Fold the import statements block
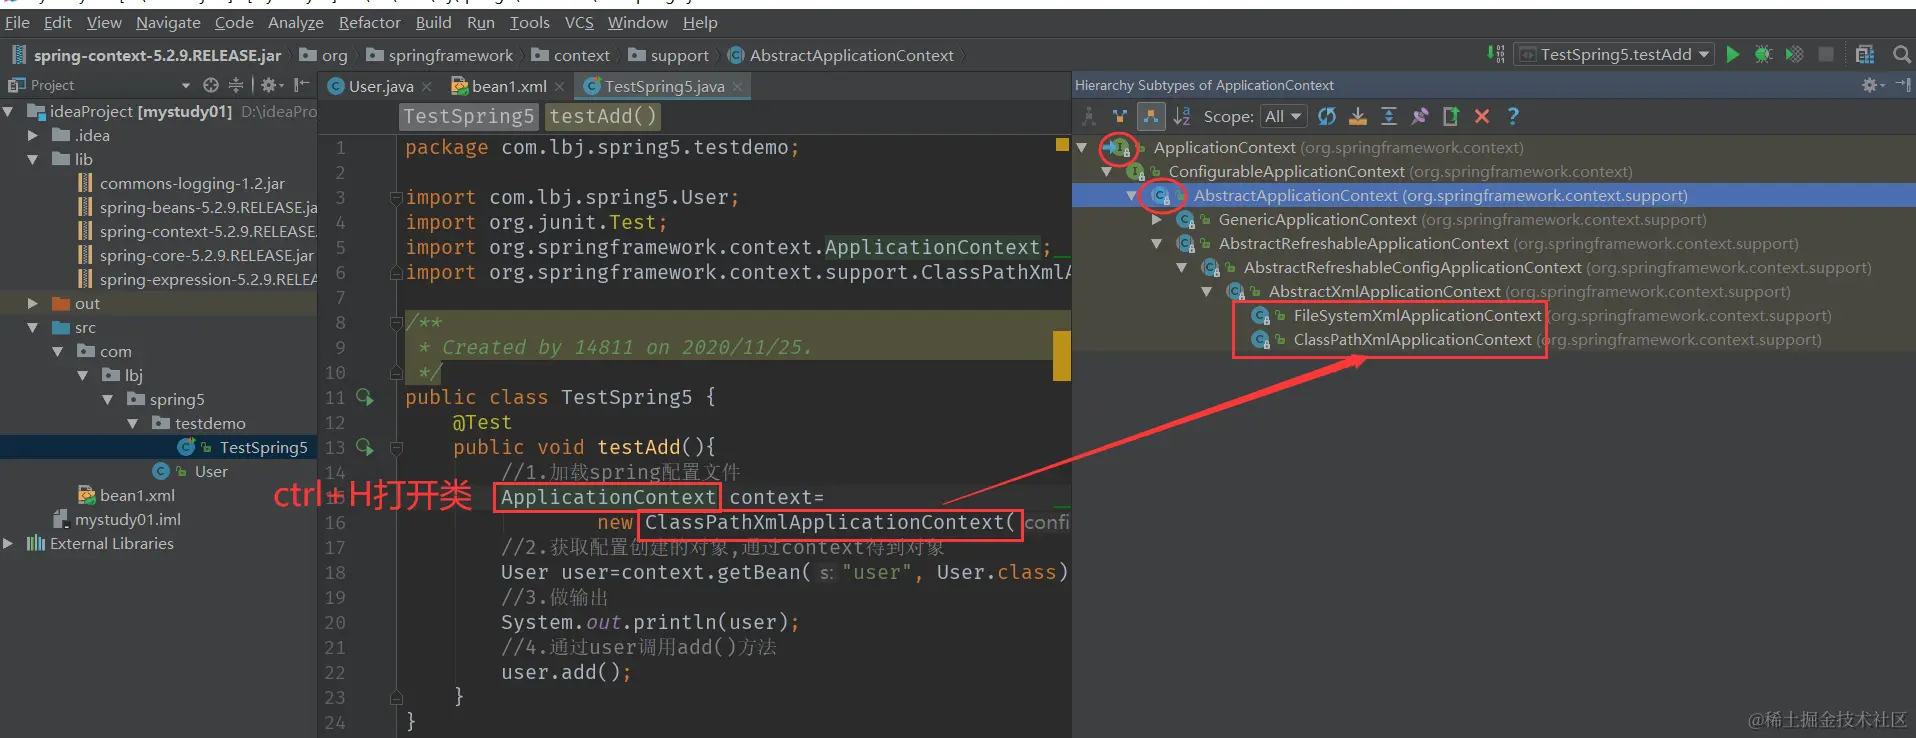 (x=396, y=197)
